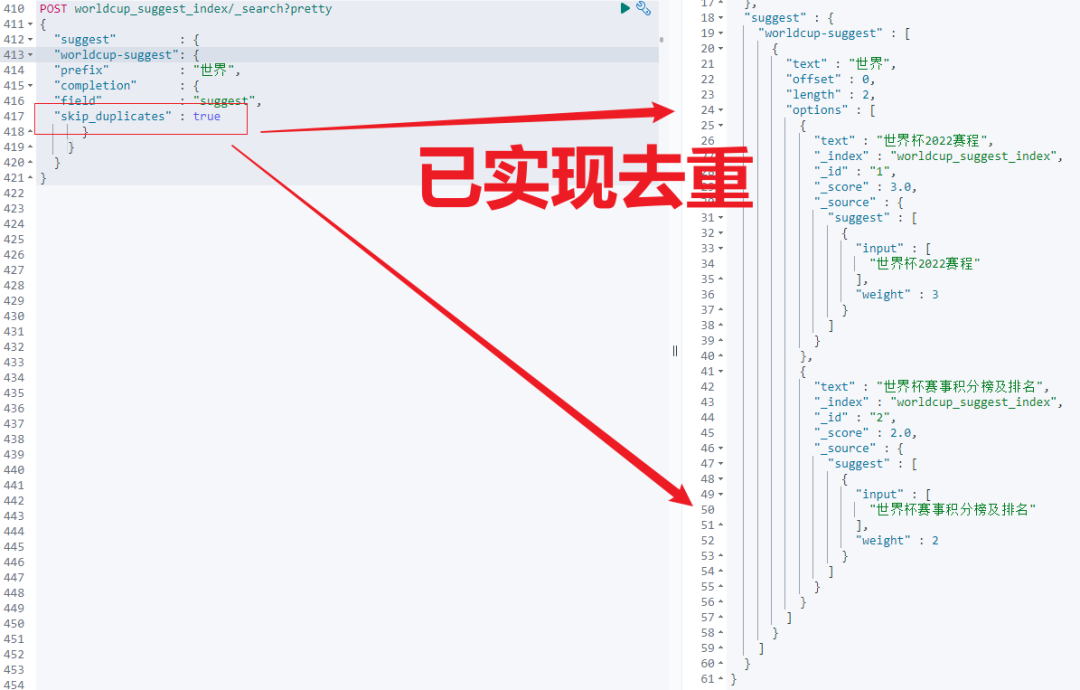This screenshot has height=690, width=1080.
Task: Click "_score" : 3.0 in the response
Action: (x=866, y=187)
